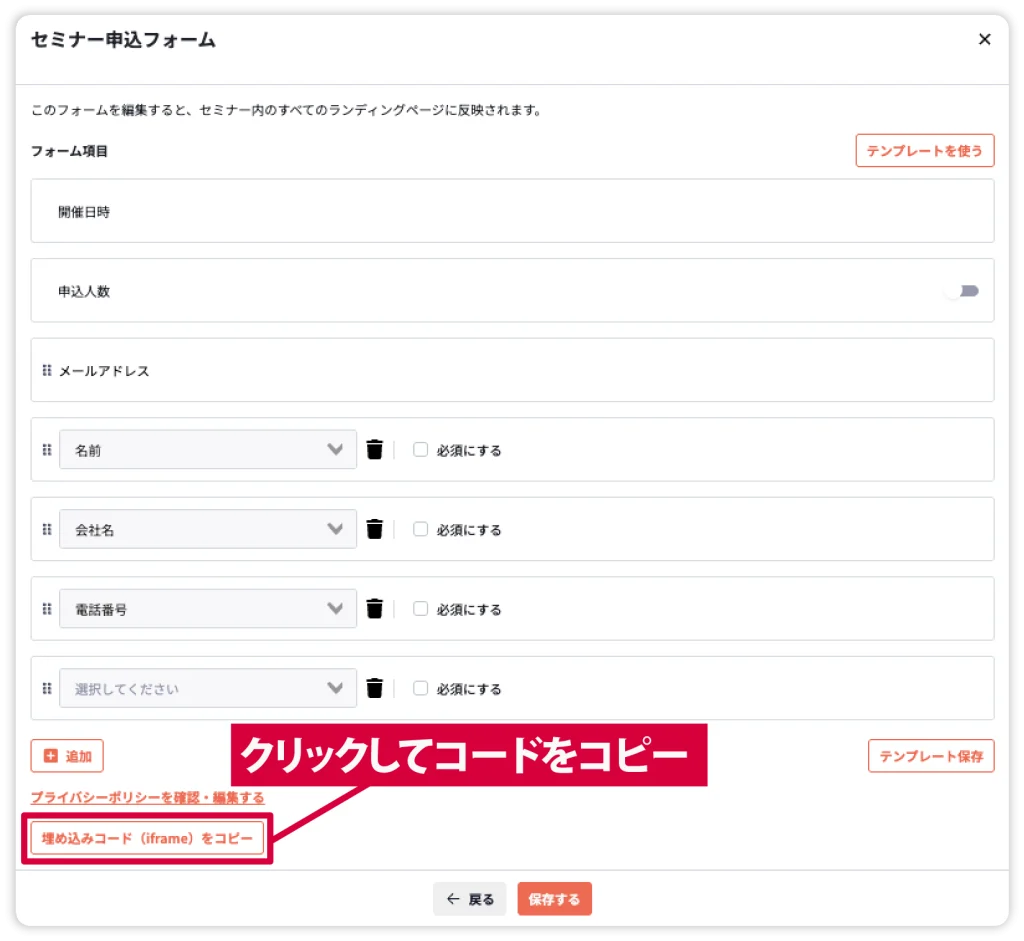Viewport: 1024px width, 941px height.
Task: Delete the 名前 field with trash icon
Action: point(375,450)
